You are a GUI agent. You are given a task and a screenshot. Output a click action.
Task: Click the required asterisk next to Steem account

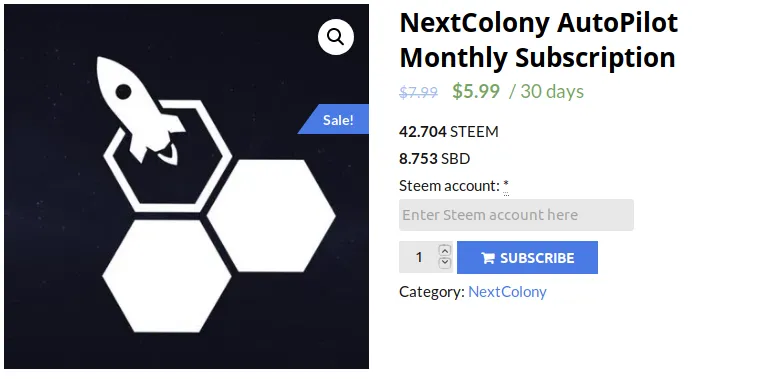[x=506, y=185]
